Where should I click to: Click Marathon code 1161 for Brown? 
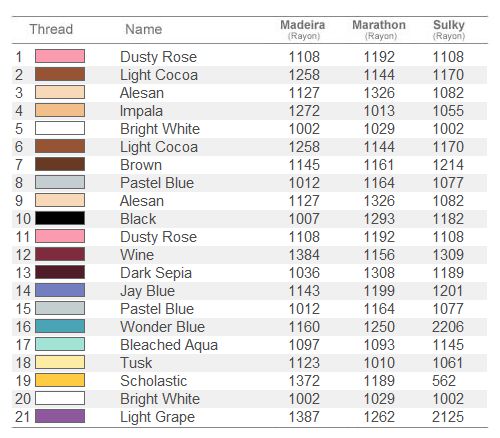point(379,165)
